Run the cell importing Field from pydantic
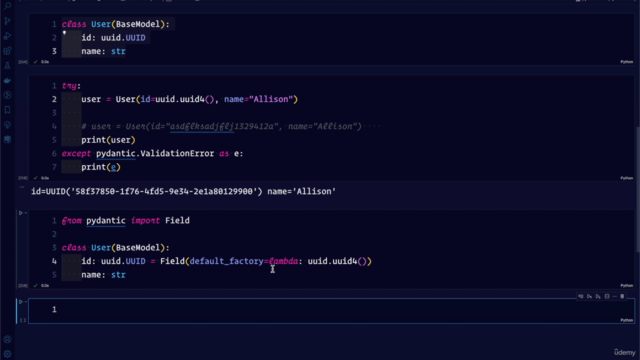Screen dimensions: 640x360 (x=20, y=213)
